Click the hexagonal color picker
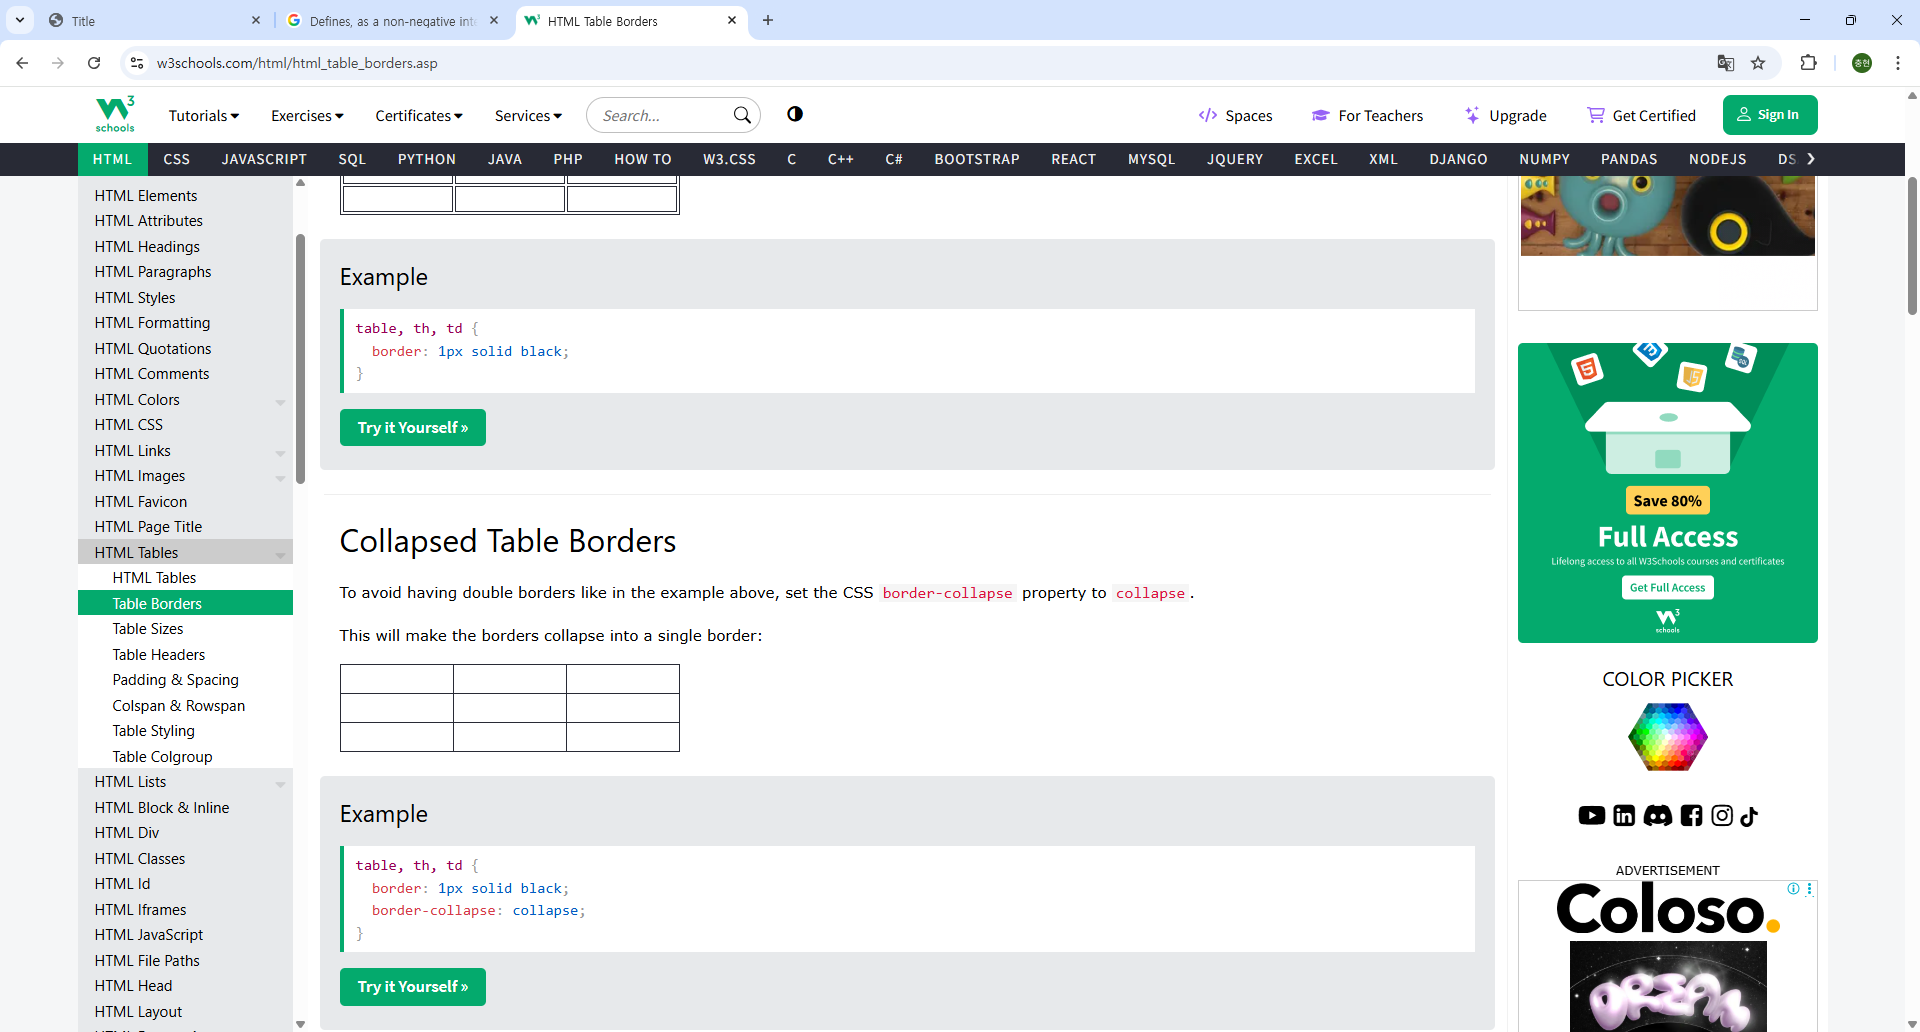 point(1668,737)
